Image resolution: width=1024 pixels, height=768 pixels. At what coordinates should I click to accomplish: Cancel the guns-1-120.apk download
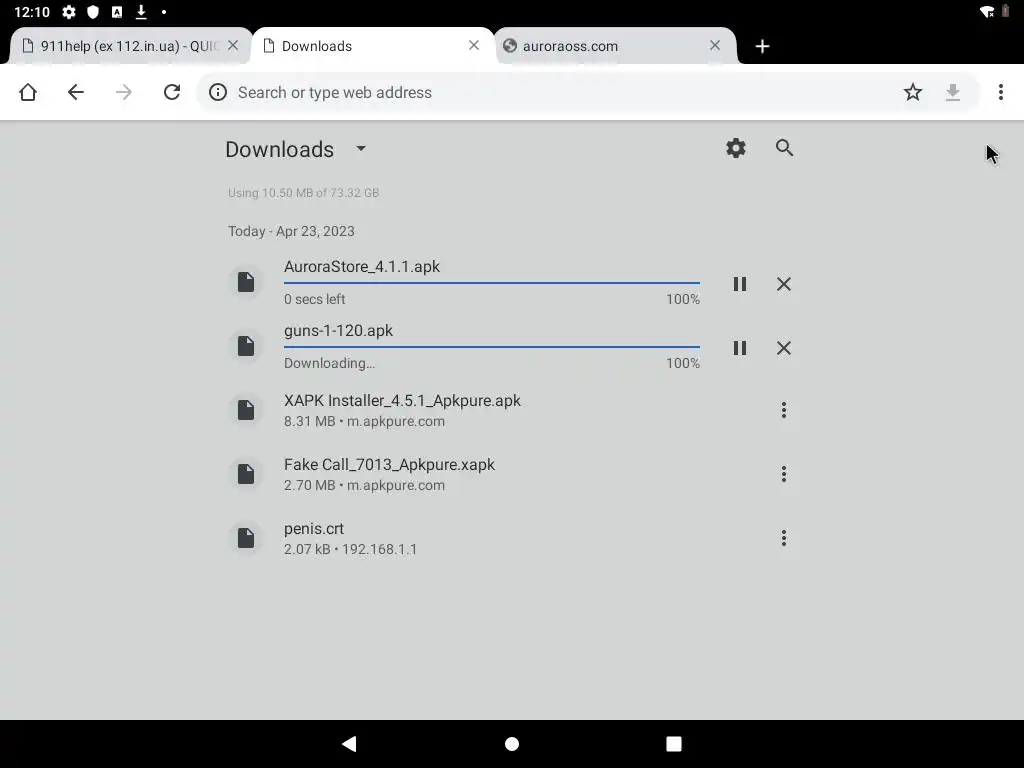point(784,348)
